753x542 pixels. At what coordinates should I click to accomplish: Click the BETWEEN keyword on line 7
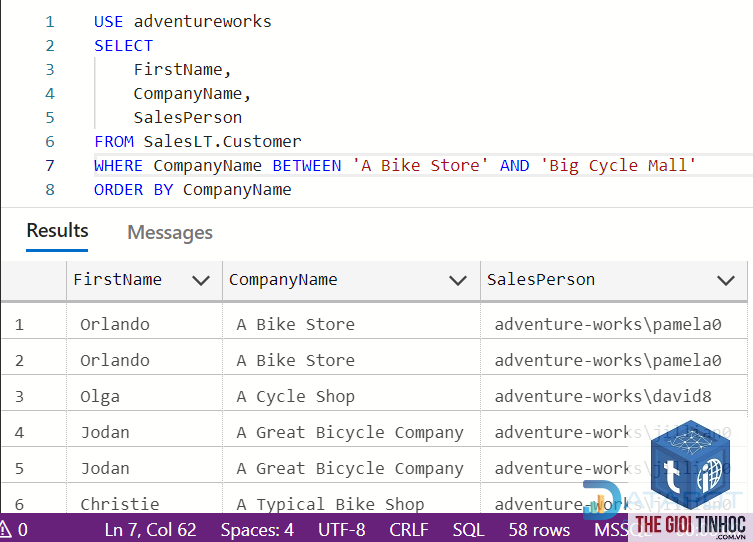pyautogui.click(x=307, y=166)
